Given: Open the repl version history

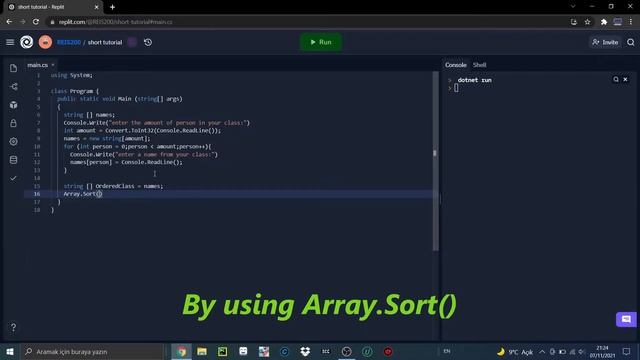Looking at the screenshot, I should pyautogui.click(x=148, y=42).
